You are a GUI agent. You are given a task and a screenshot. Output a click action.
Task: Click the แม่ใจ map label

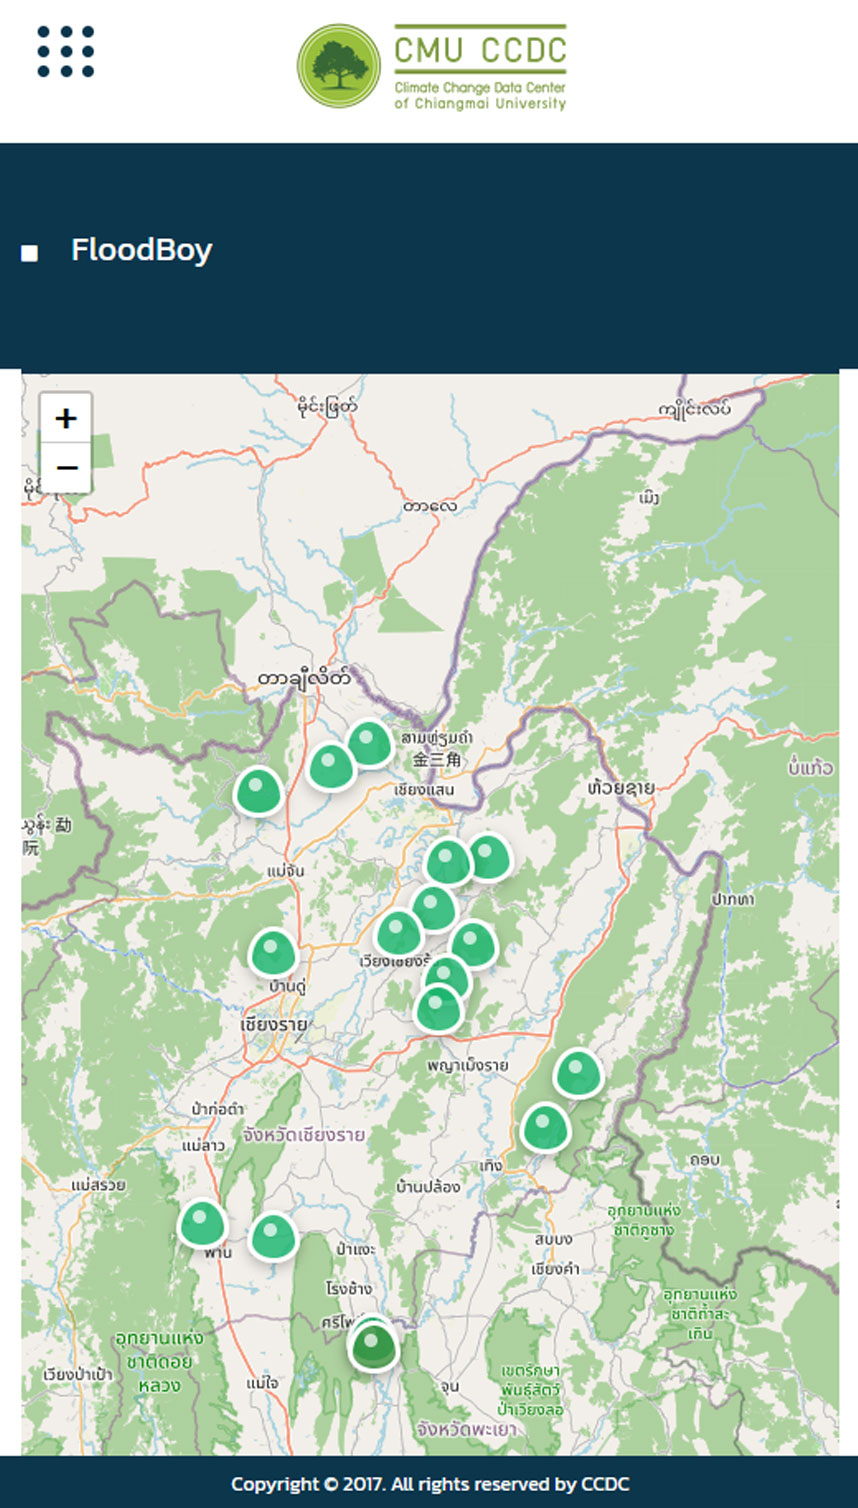coord(262,1383)
